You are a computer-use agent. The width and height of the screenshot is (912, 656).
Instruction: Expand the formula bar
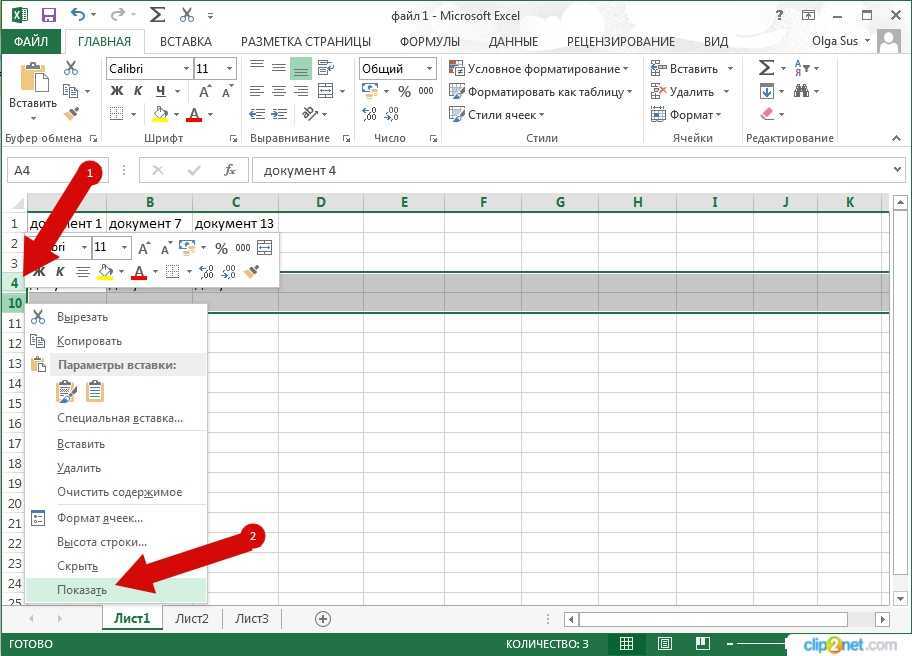tap(896, 170)
